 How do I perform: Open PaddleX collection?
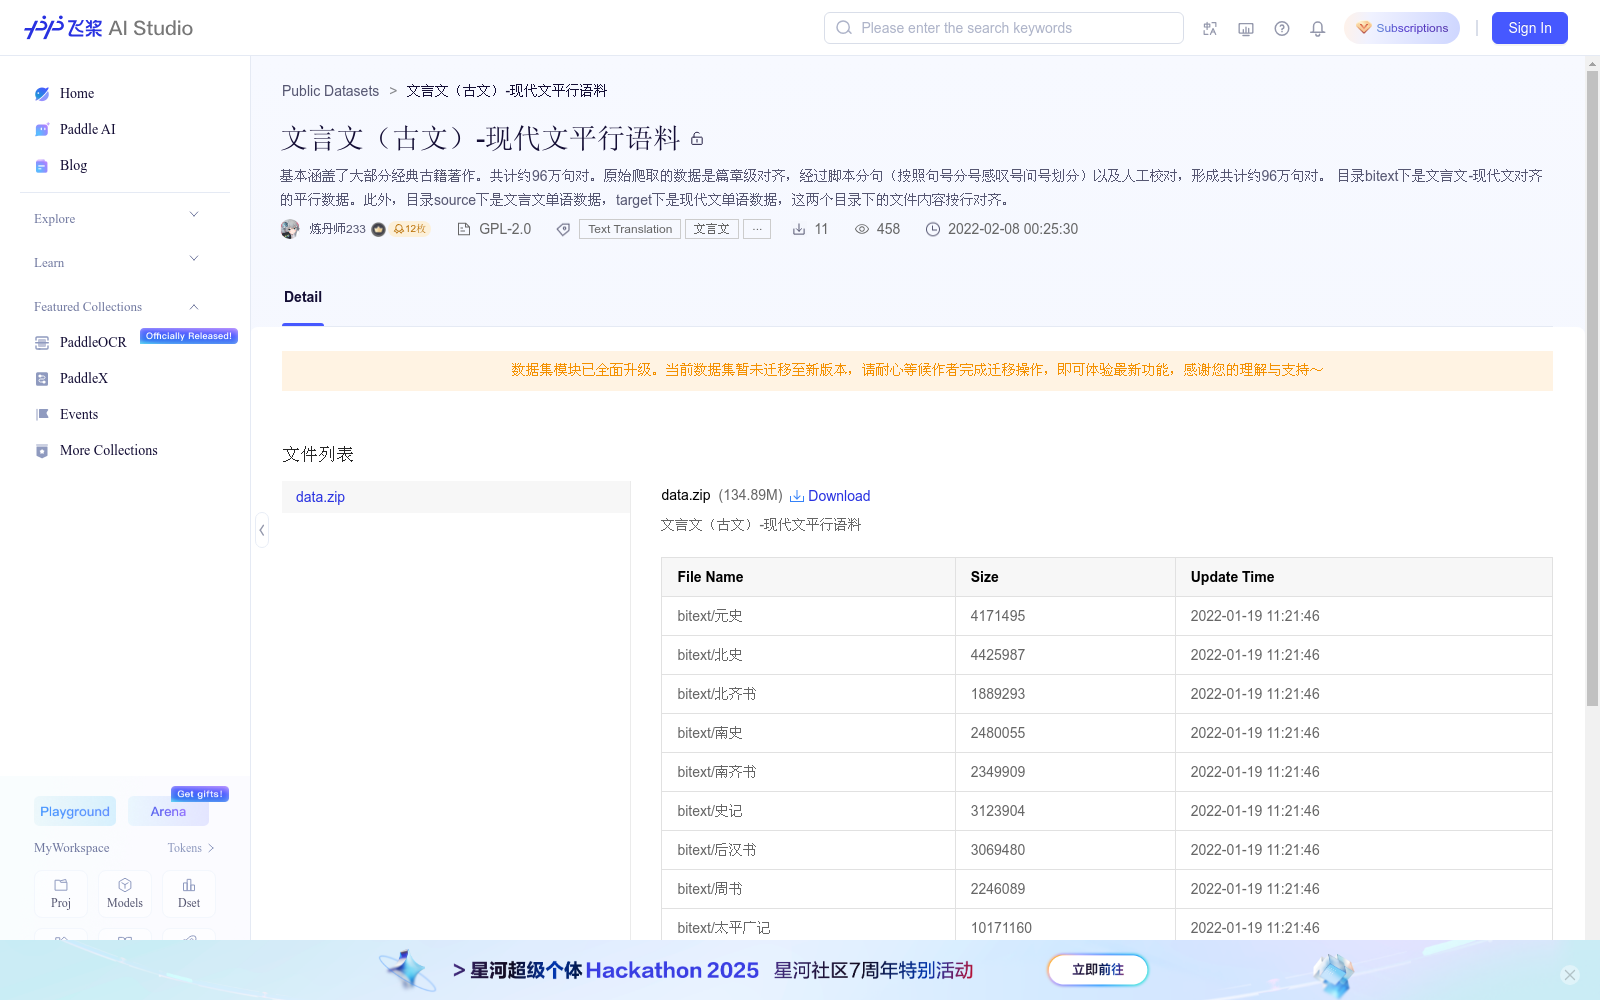click(84, 378)
